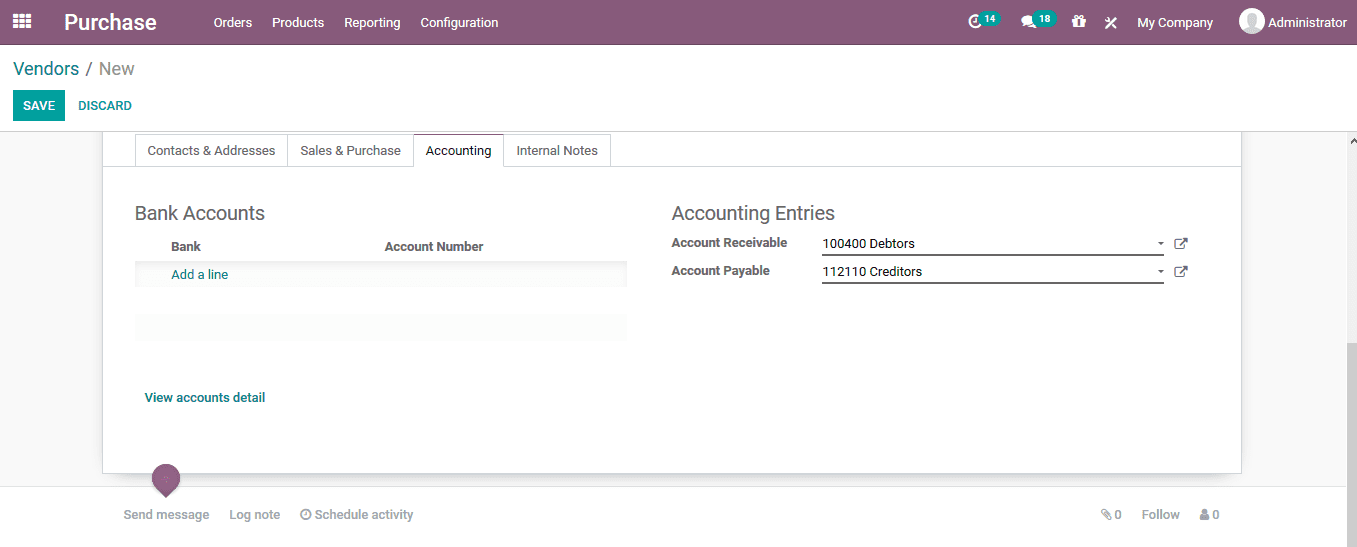
Task: Open external link for Account Receivable
Action: (1180, 243)
